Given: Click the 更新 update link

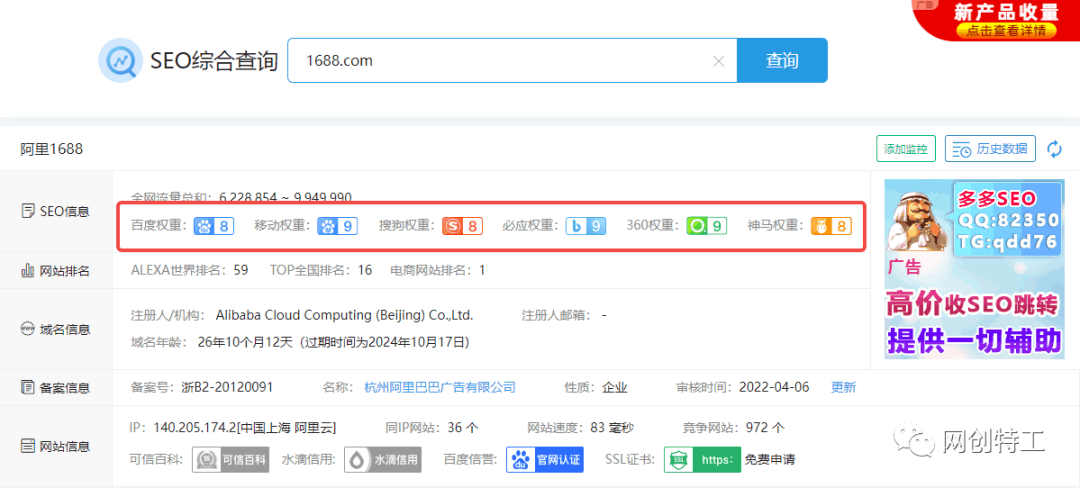Looking at the screenshot, I should coord(844,388).
